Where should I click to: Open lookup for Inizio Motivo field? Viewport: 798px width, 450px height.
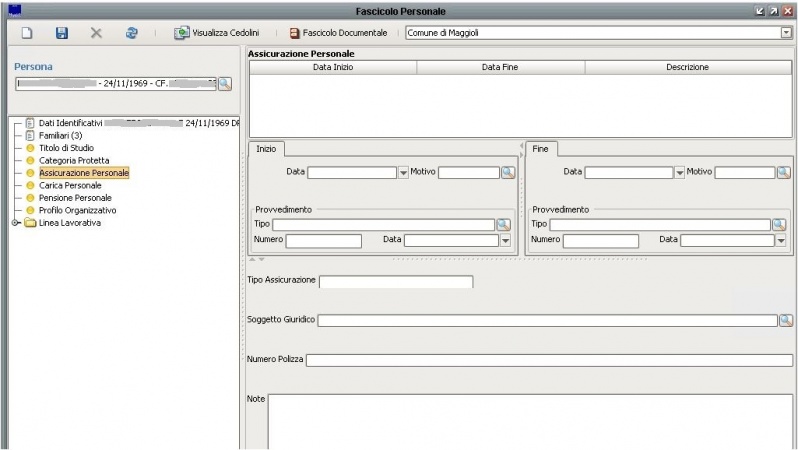coord(508,172)
